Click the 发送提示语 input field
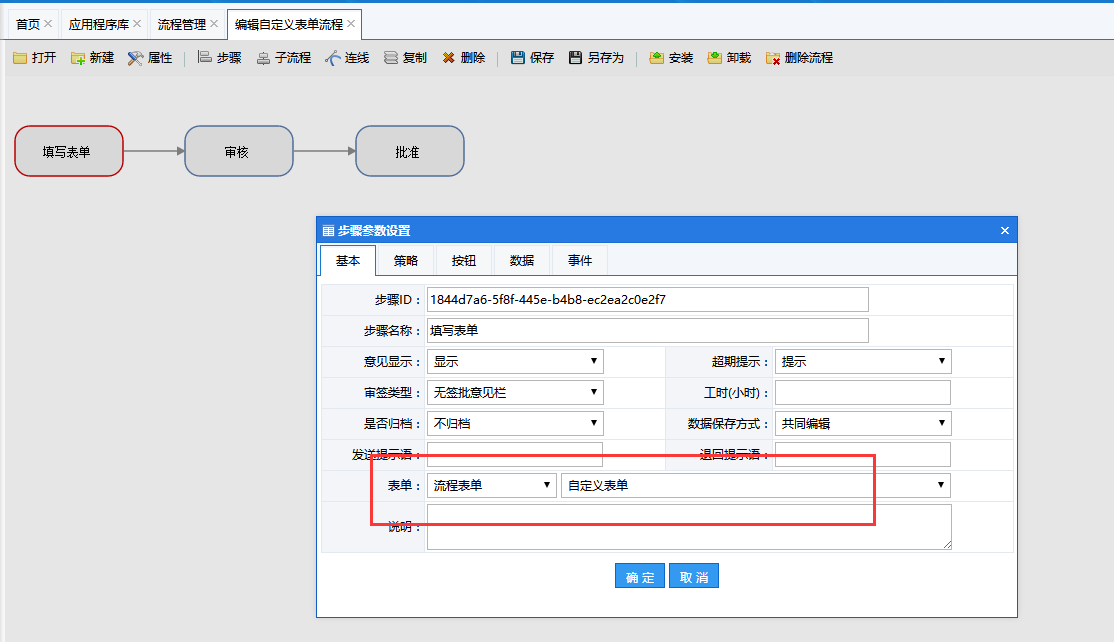1114x642 pixels. coord(515,455)
